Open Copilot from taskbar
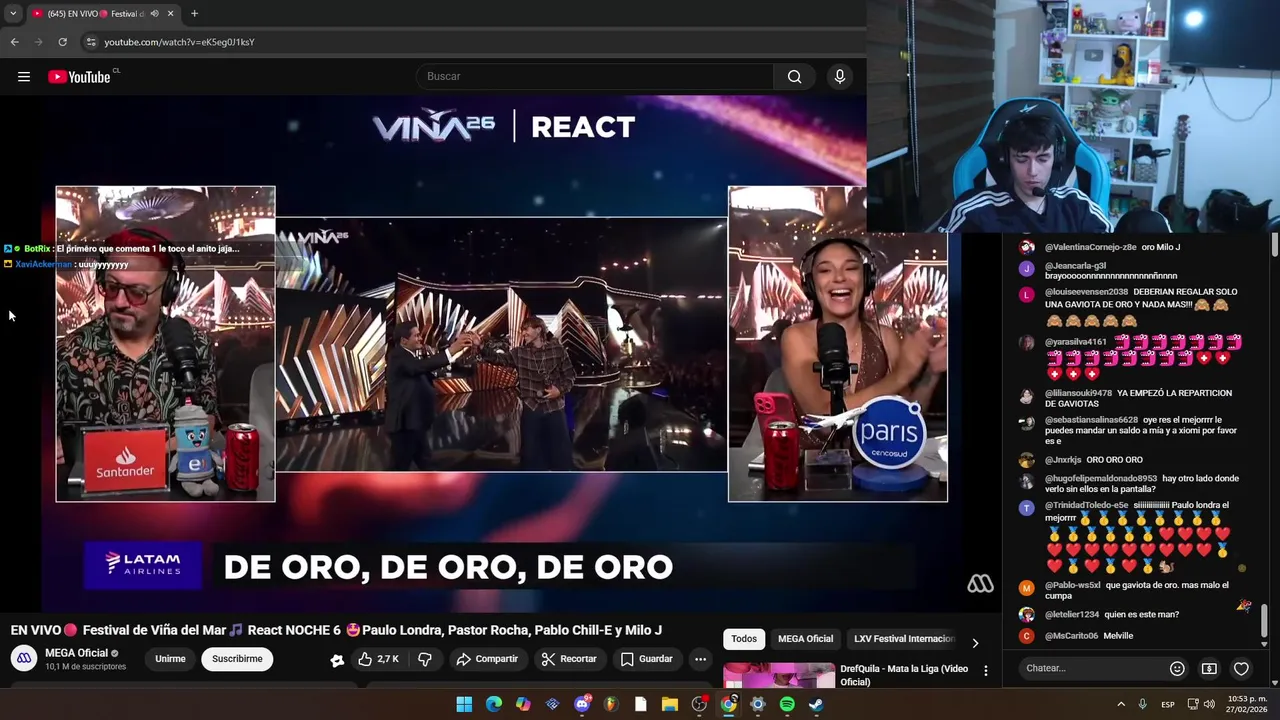Viewport: 1280px width, 720px height. point(523,704)
